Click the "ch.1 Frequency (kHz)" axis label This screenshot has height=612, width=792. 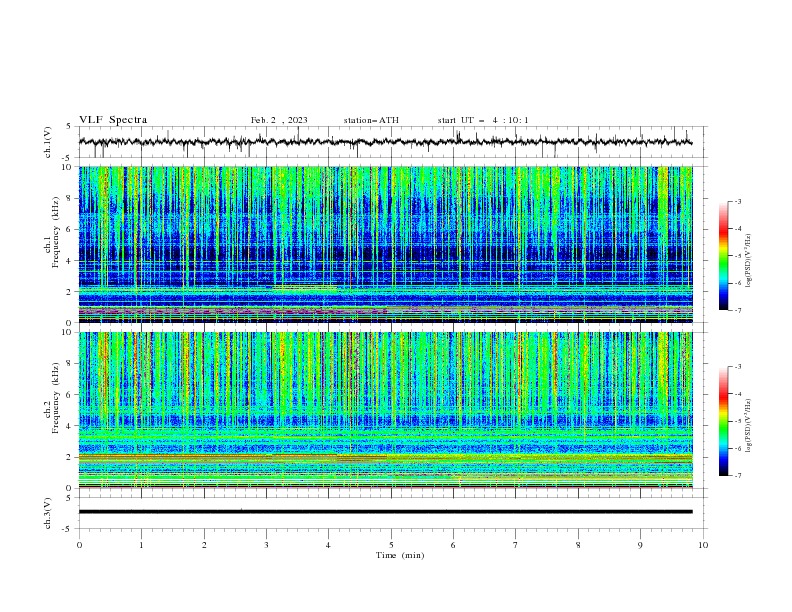(x=51, y=232)
